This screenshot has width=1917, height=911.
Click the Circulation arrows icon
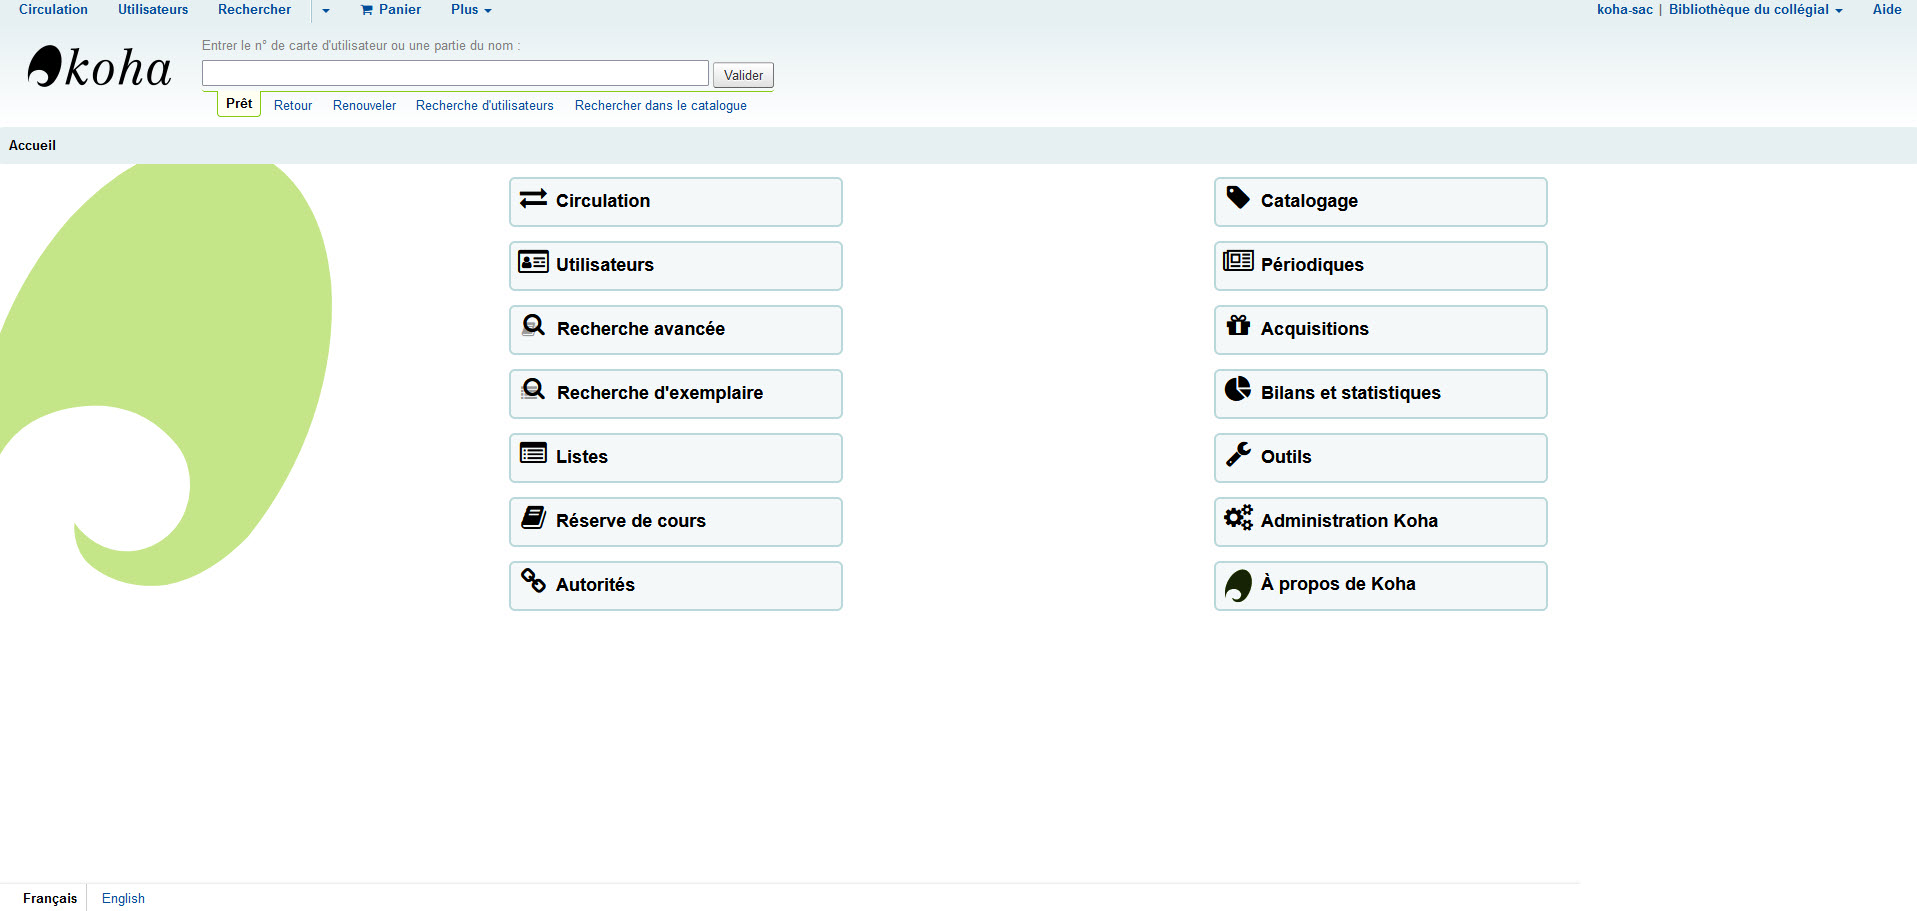point(533,198)
